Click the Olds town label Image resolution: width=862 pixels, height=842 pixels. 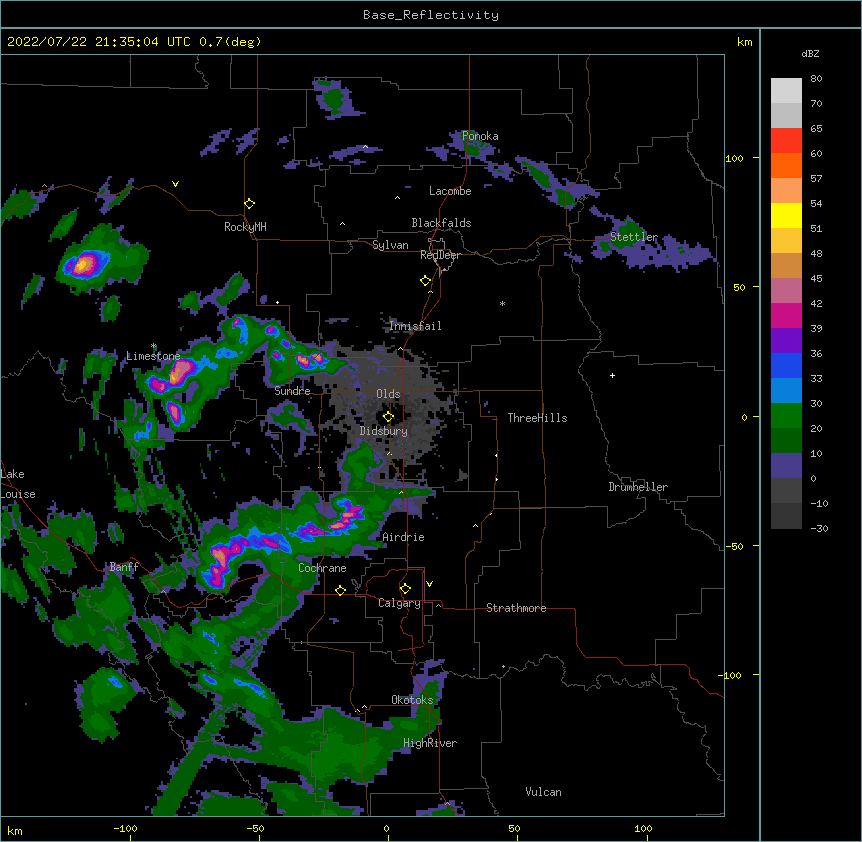click(388, 394)
